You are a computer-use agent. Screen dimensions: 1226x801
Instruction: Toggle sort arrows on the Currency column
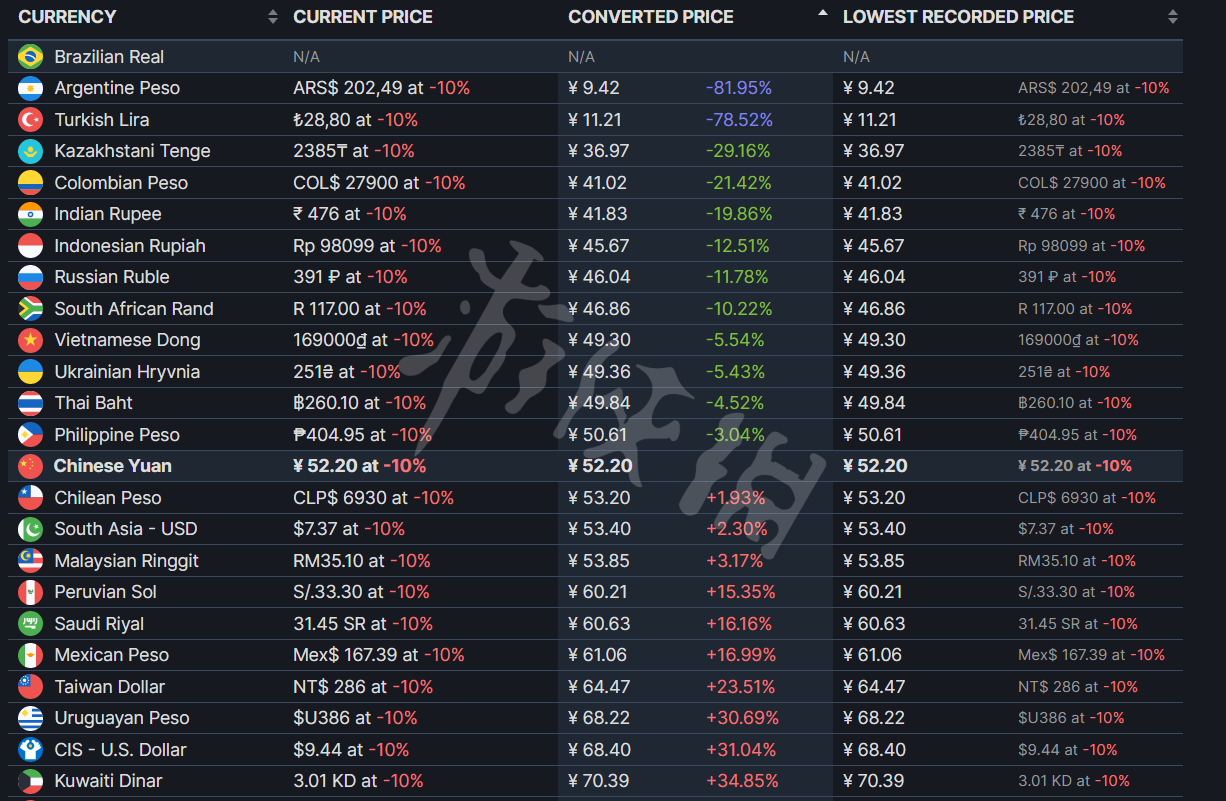point(273,17)
